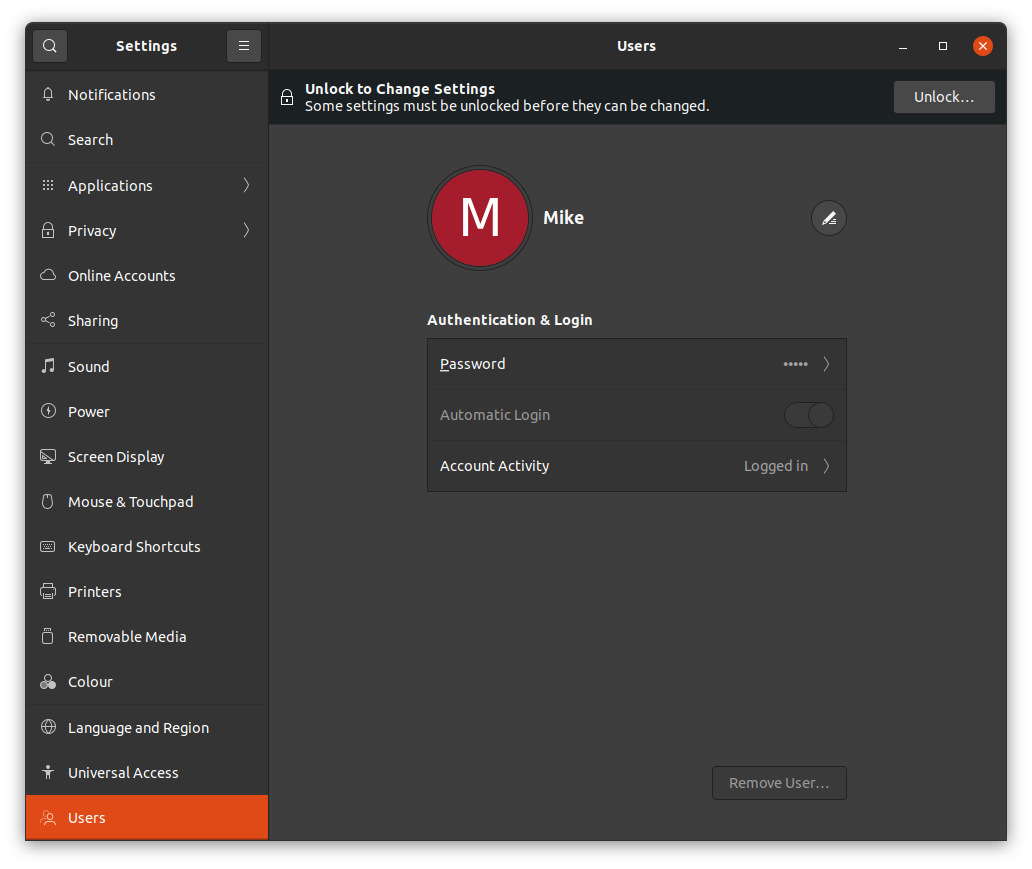Open Account Activity details chevron
Viewport: 1032px width, 869px height.
tap(826, 466)
